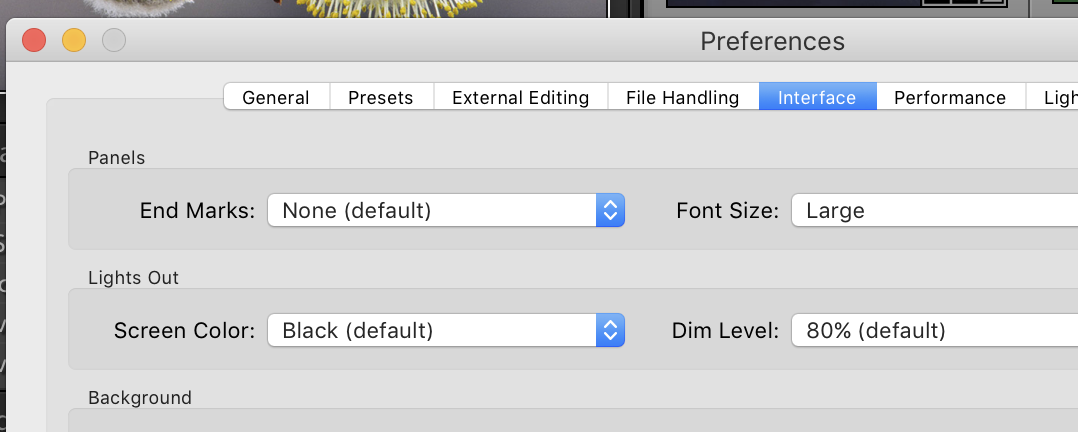Screen dimensions: 1078x432
Task: Open the End Marks dropdown
Action: click(446, 211)
